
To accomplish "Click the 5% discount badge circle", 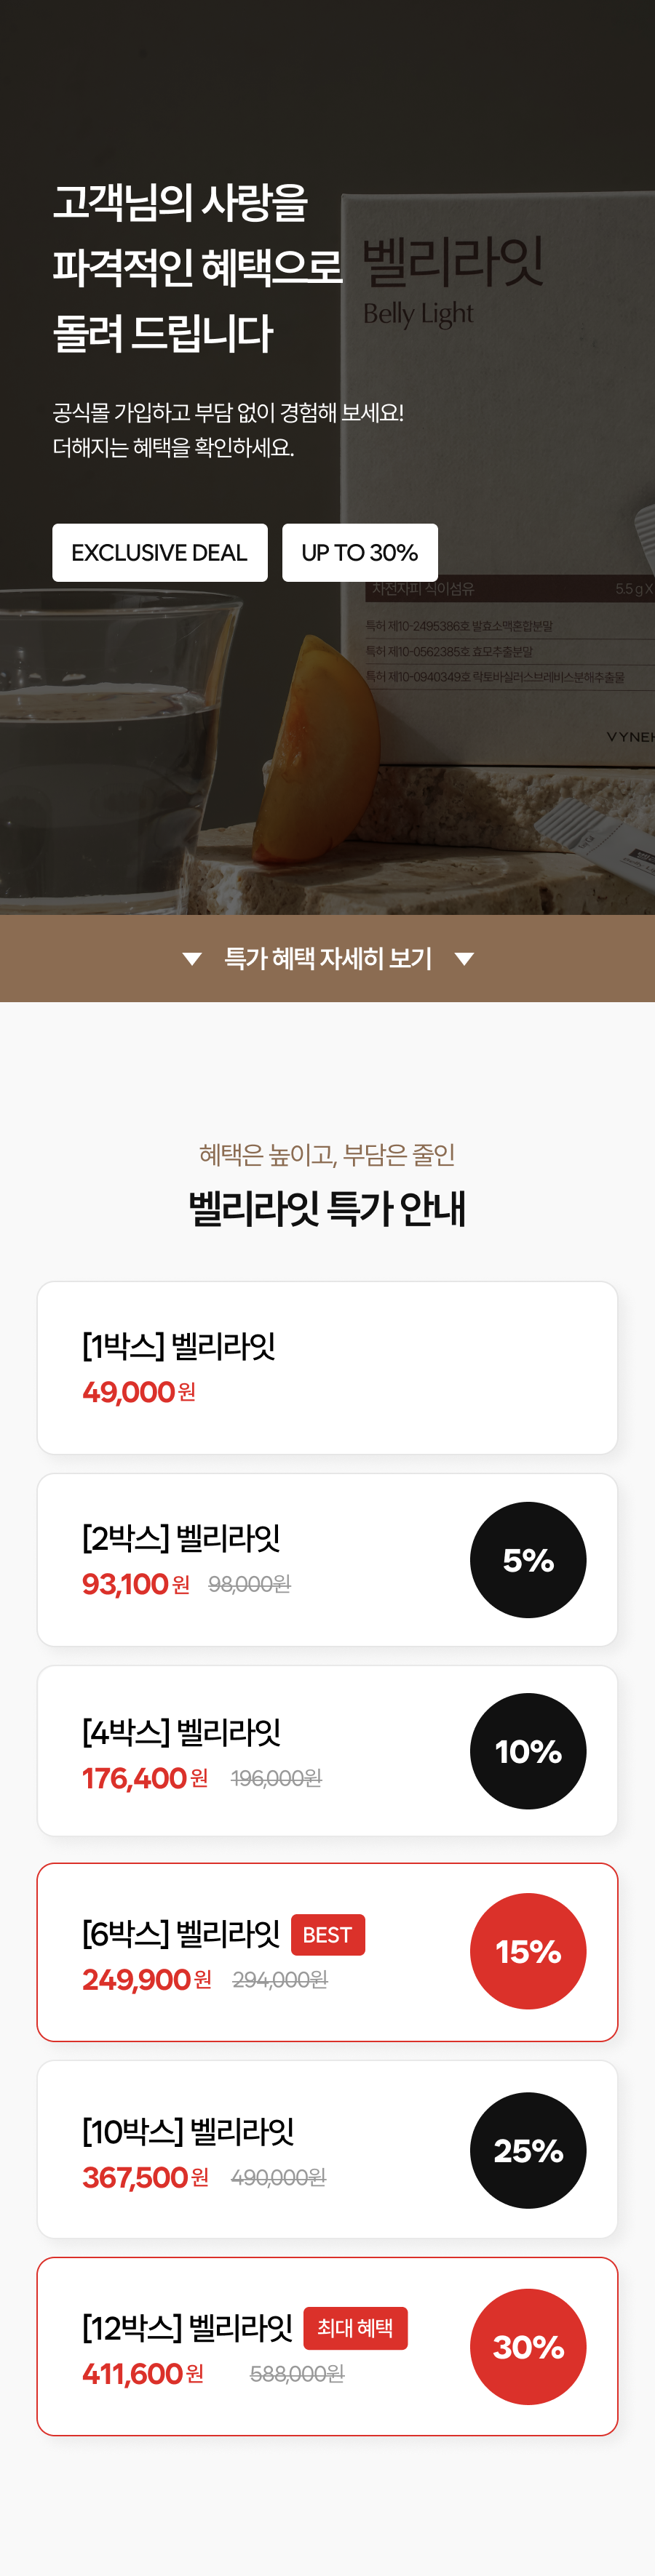I will 528,1559.
